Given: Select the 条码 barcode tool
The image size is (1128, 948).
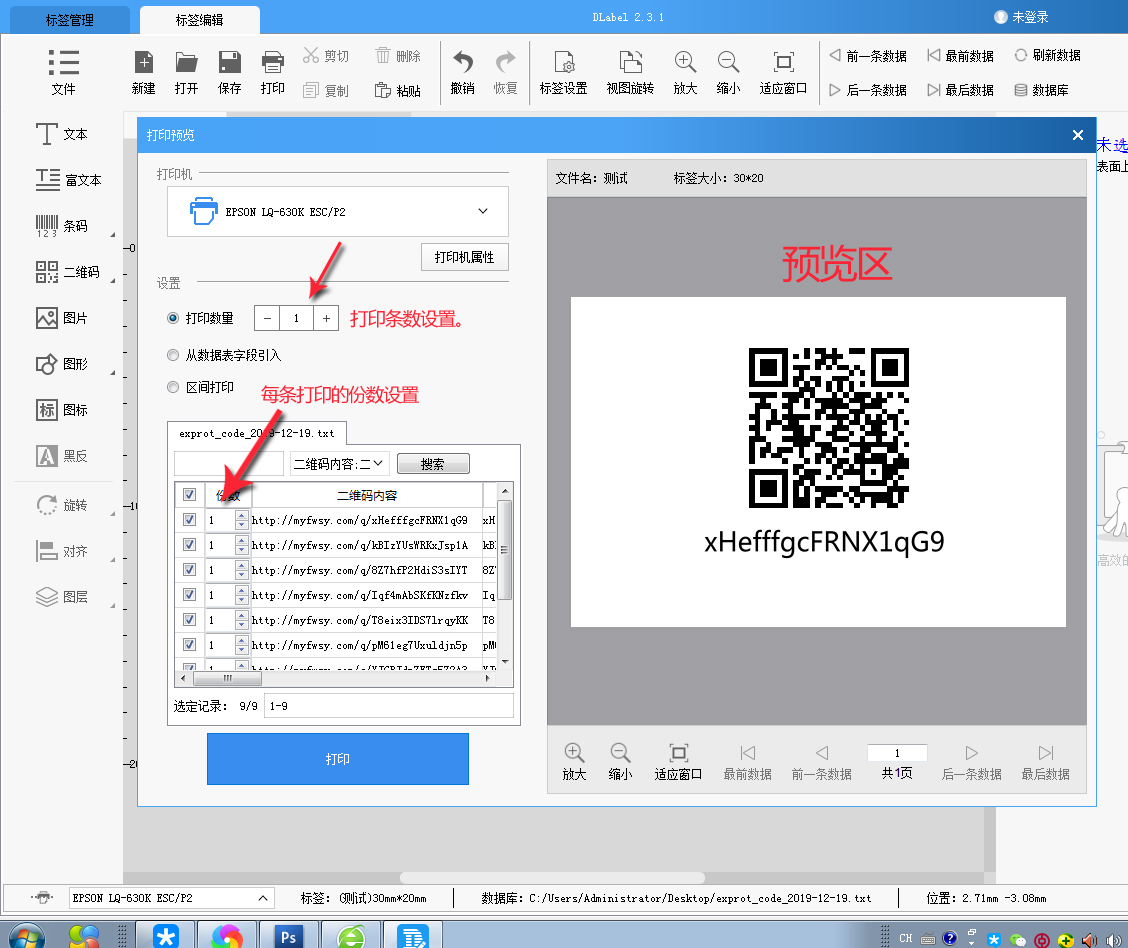Looking at the screenshot, I should (62, 226).
